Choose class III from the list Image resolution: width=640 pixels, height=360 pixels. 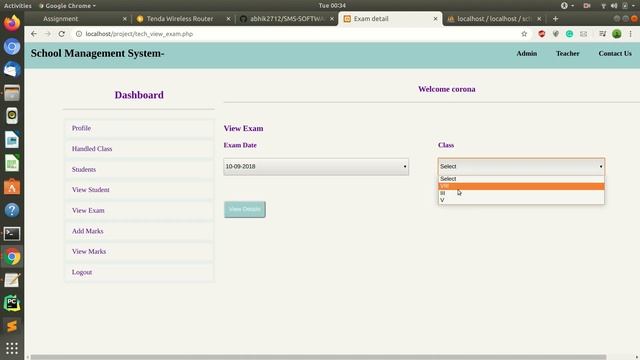point(521,193)
